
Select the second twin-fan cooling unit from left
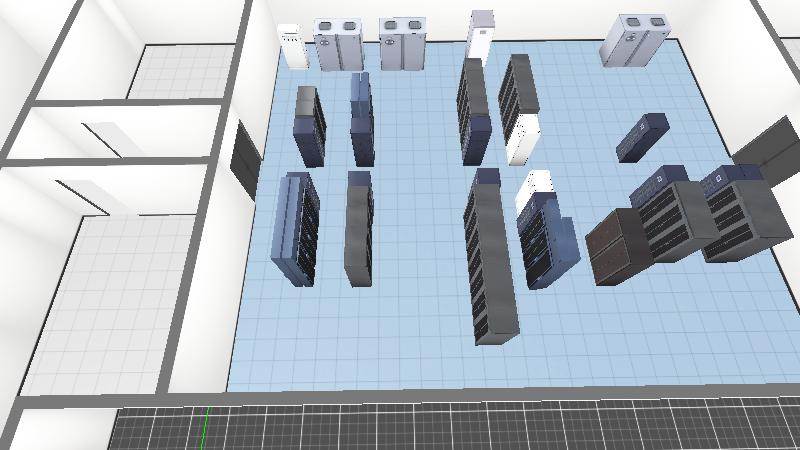pyautogui.click(x=401, y=45)
